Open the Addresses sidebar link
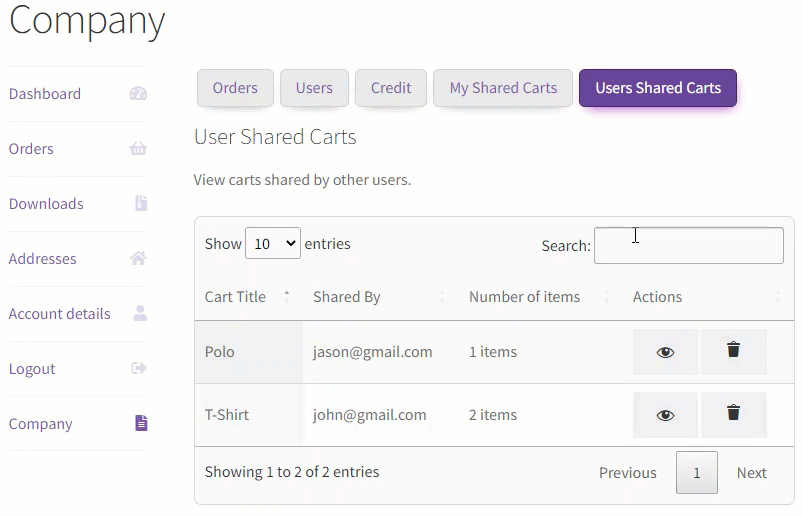 [x=42, y=258]
